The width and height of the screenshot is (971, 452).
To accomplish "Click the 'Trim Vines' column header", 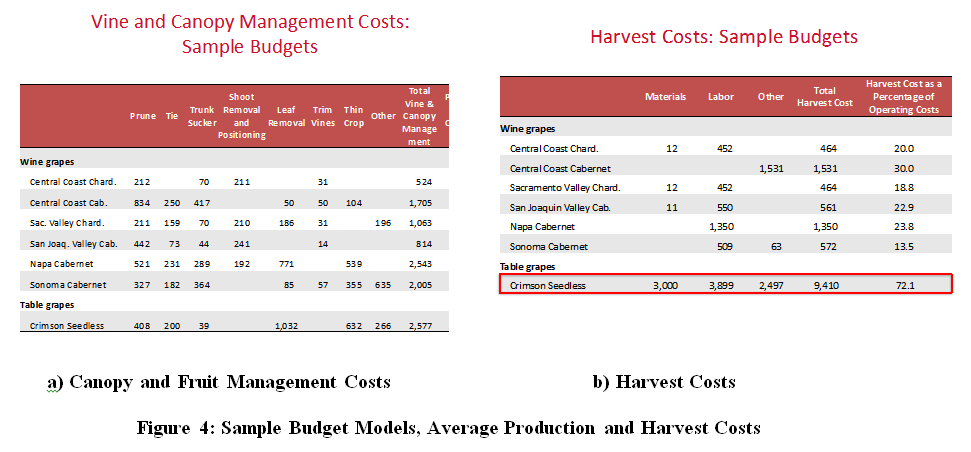I will [323, 116].
